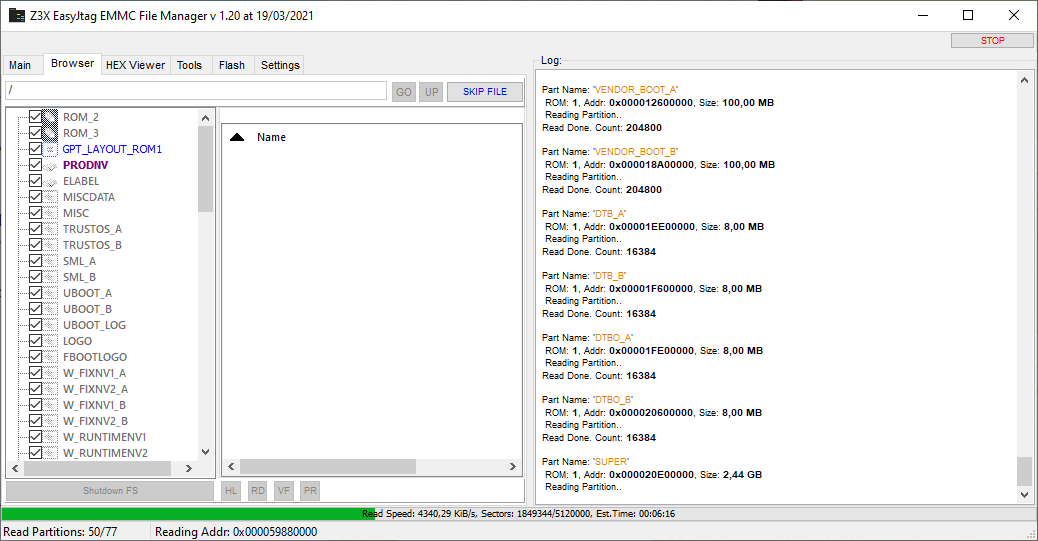Click the red STOP button
The width and height of the screenshot is (1038, 541).
[x=992, y=40]
